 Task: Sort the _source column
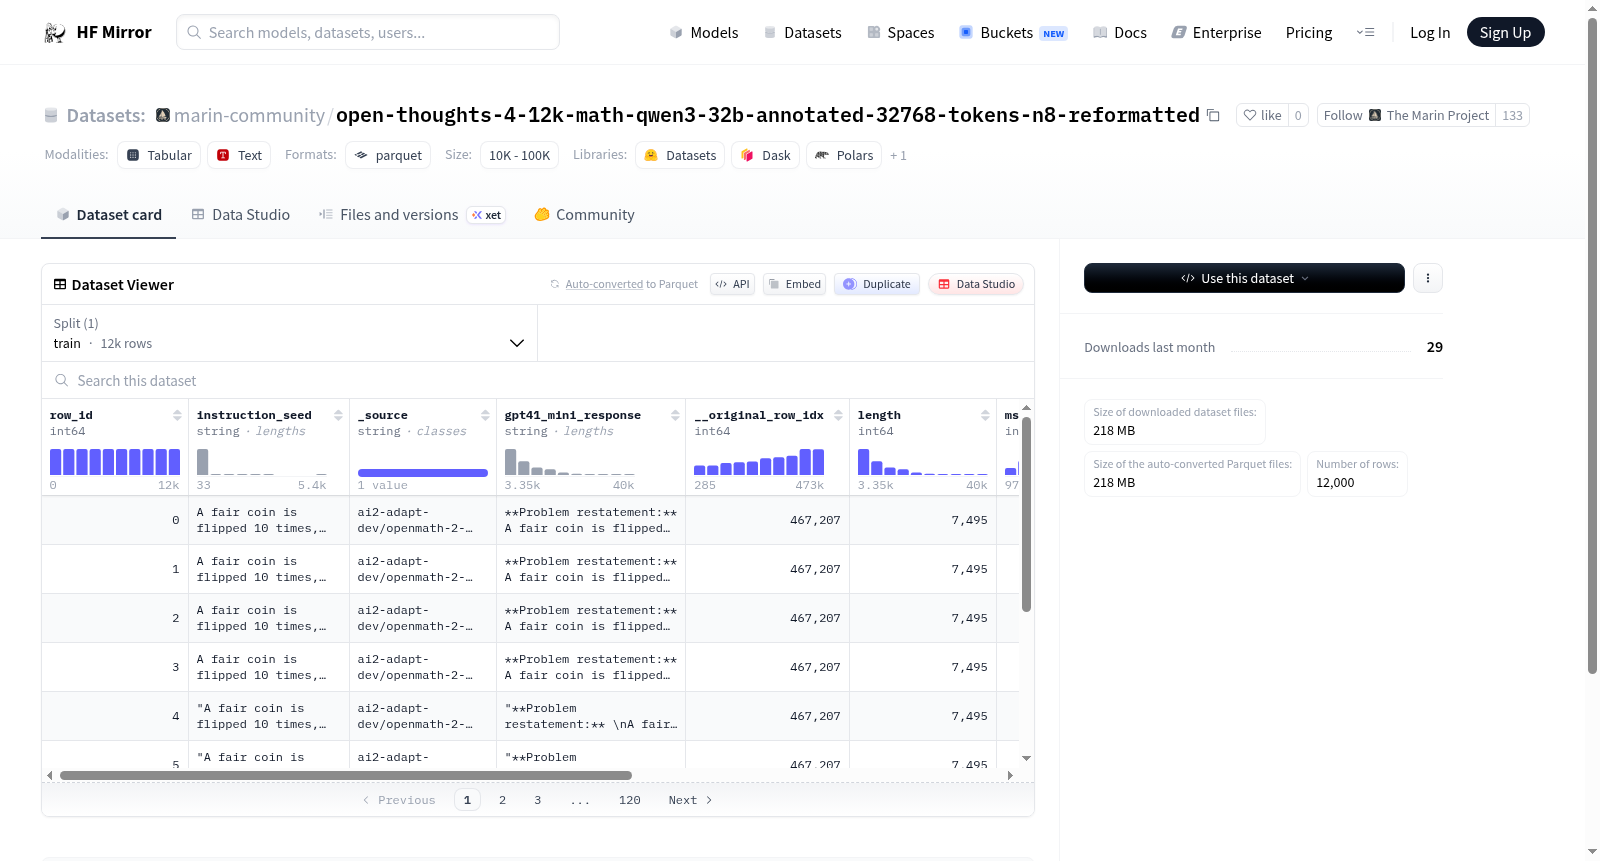[485, 415]
